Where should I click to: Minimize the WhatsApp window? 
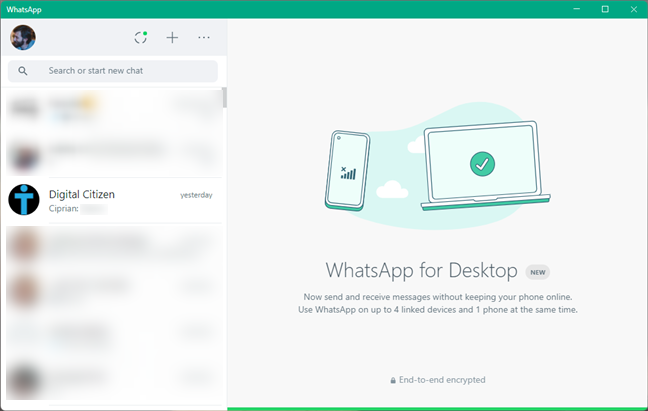577,9
